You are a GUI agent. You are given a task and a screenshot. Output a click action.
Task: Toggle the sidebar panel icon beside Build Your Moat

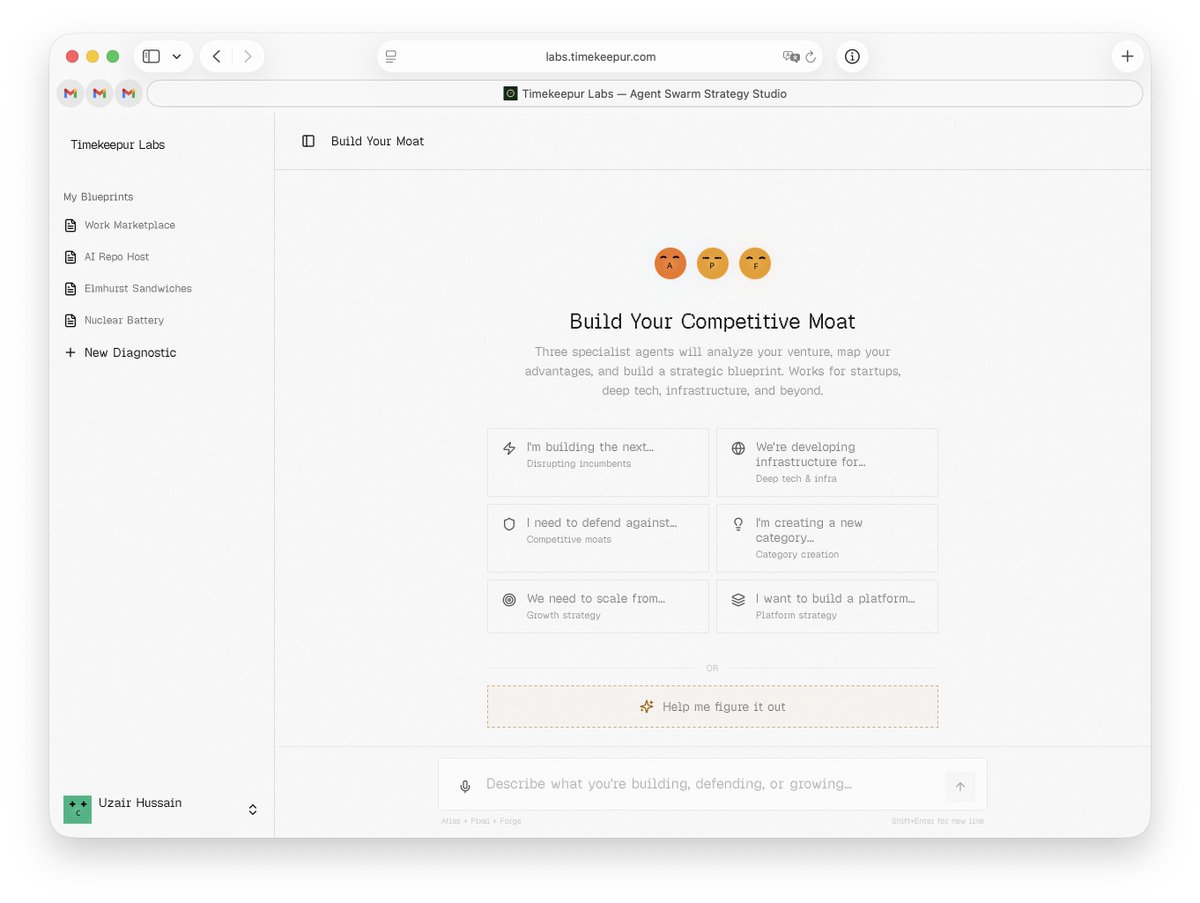click(x=307, y=141)
